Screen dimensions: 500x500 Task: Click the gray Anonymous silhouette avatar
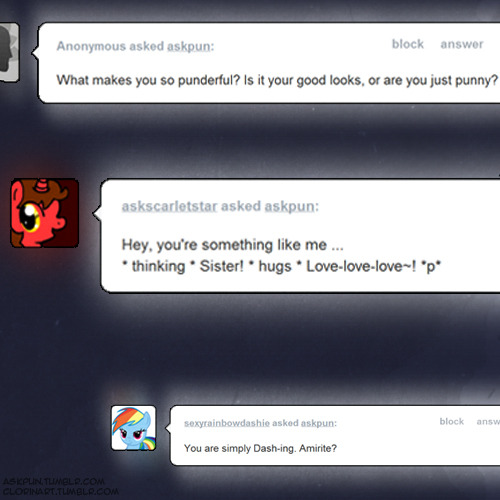9,52
